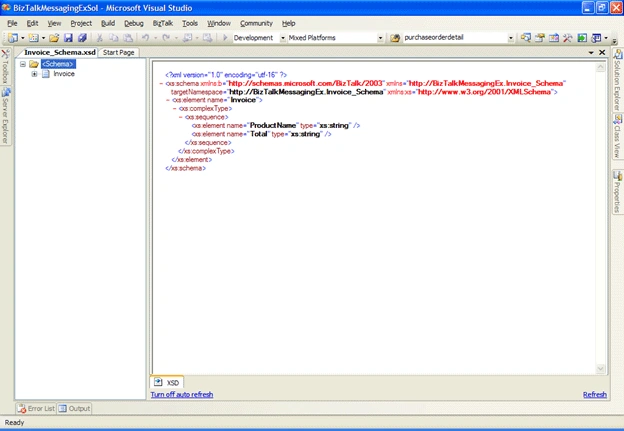
Task: Click XSD pane scrollbar down arrow
Action: coord(601,369)
